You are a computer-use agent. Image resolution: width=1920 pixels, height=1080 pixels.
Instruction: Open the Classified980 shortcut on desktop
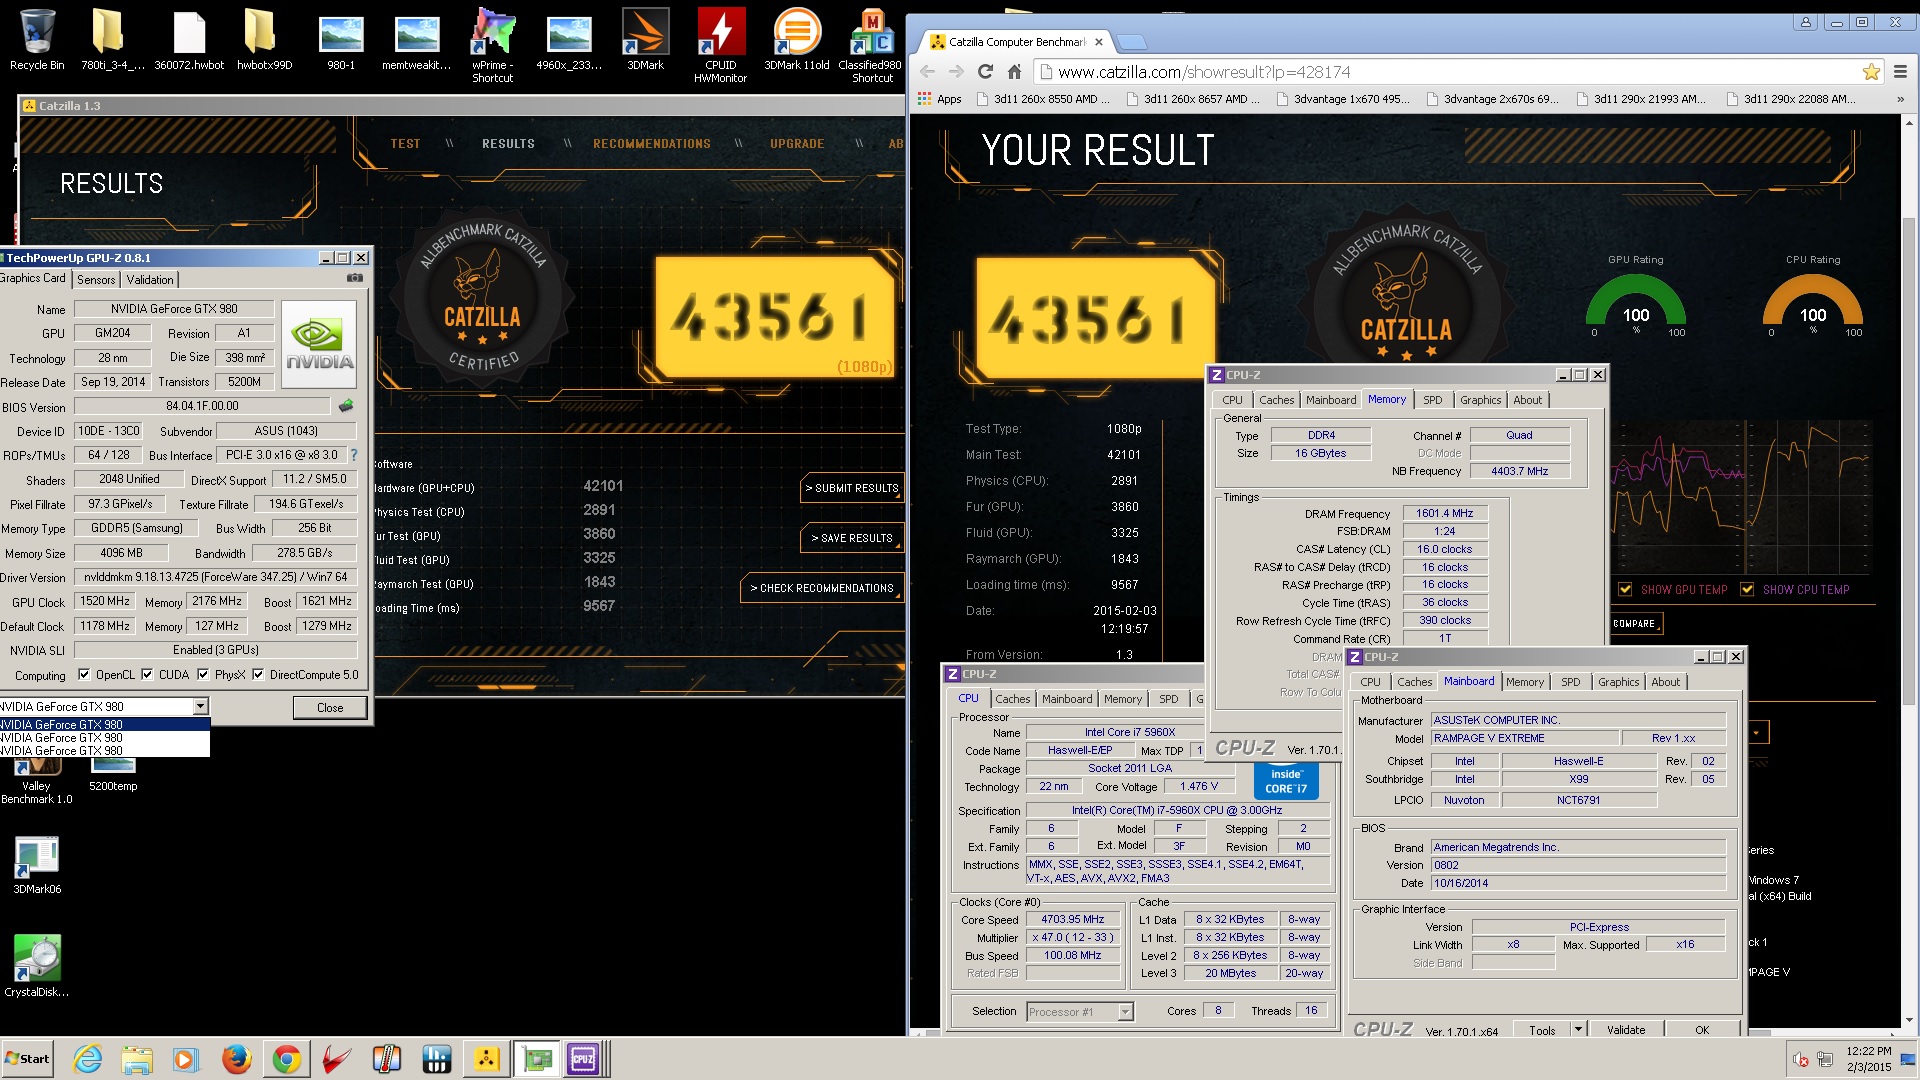[871, 45]
